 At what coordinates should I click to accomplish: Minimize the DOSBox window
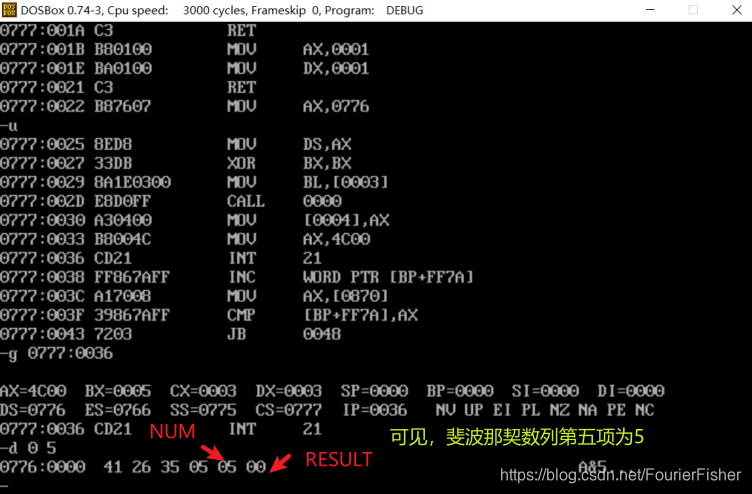coord(650,10)
